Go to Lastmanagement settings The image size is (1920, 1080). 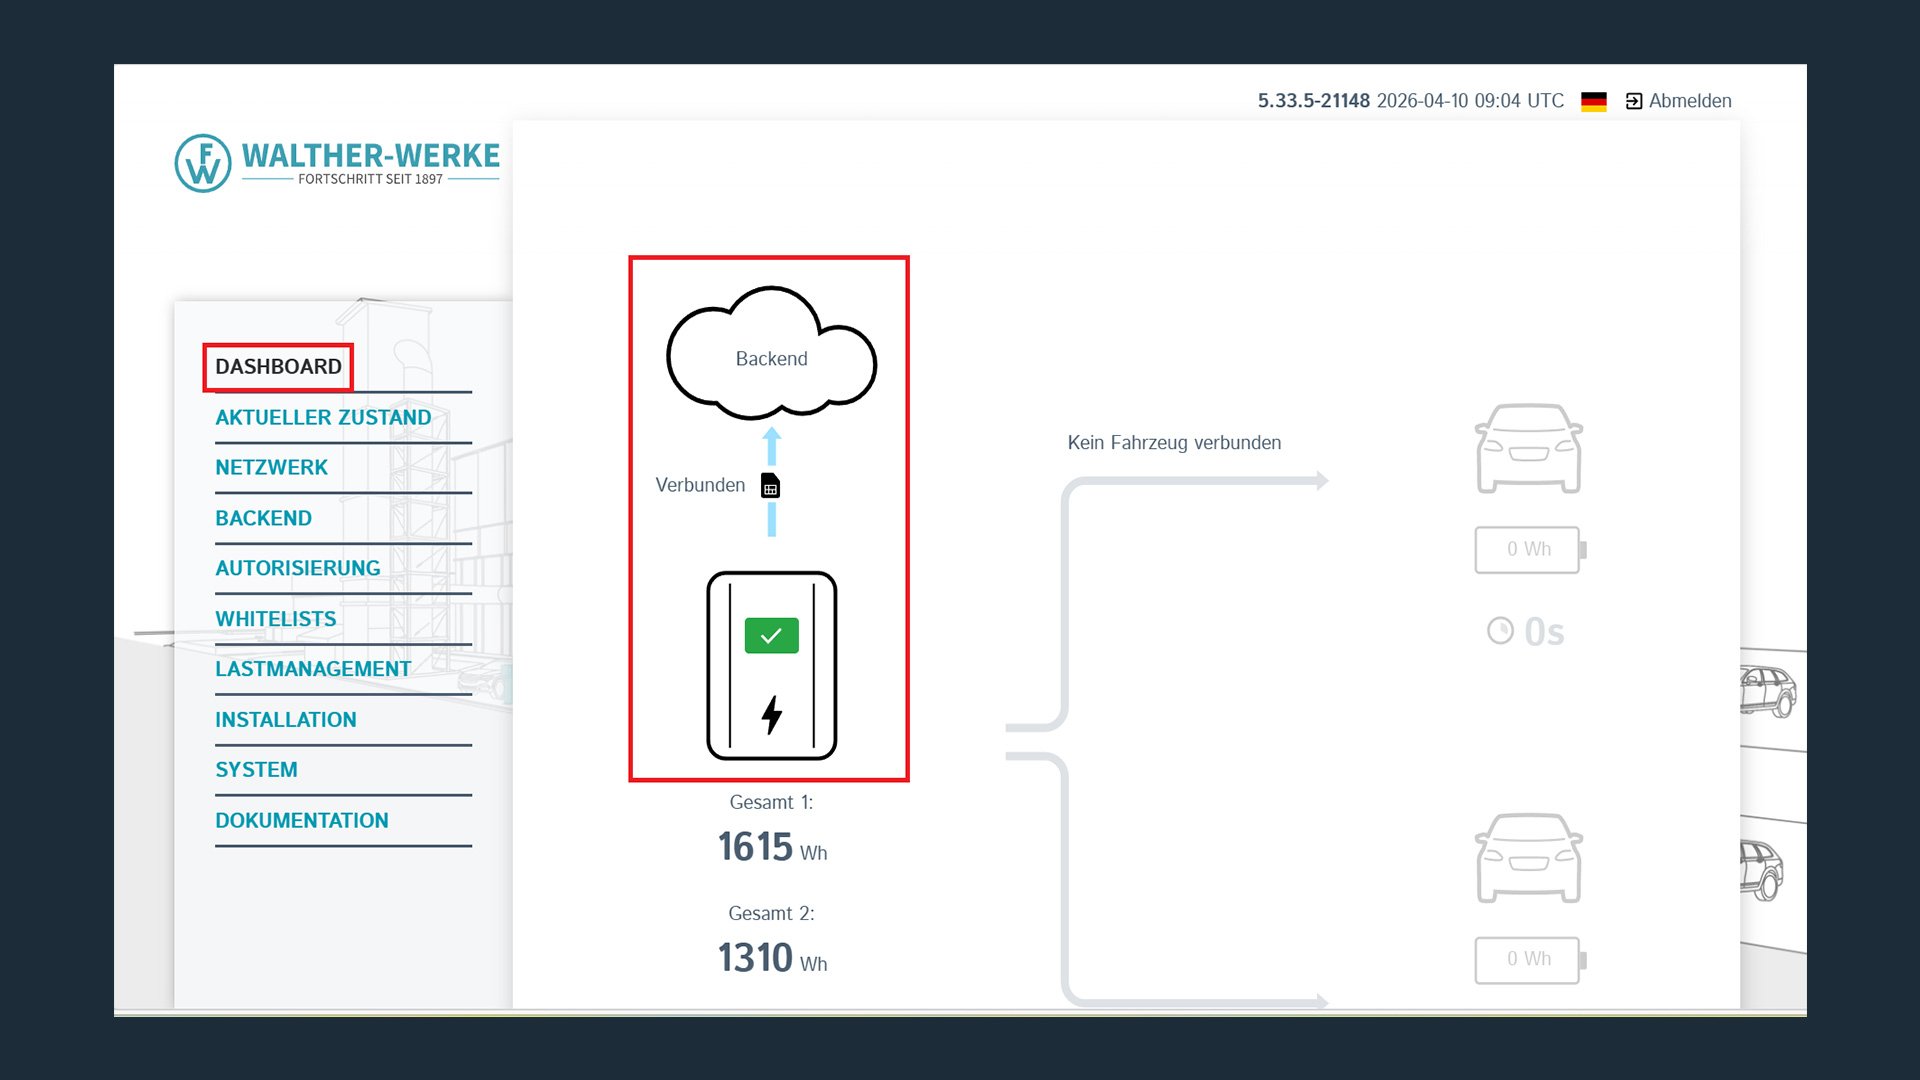point(313,669)
